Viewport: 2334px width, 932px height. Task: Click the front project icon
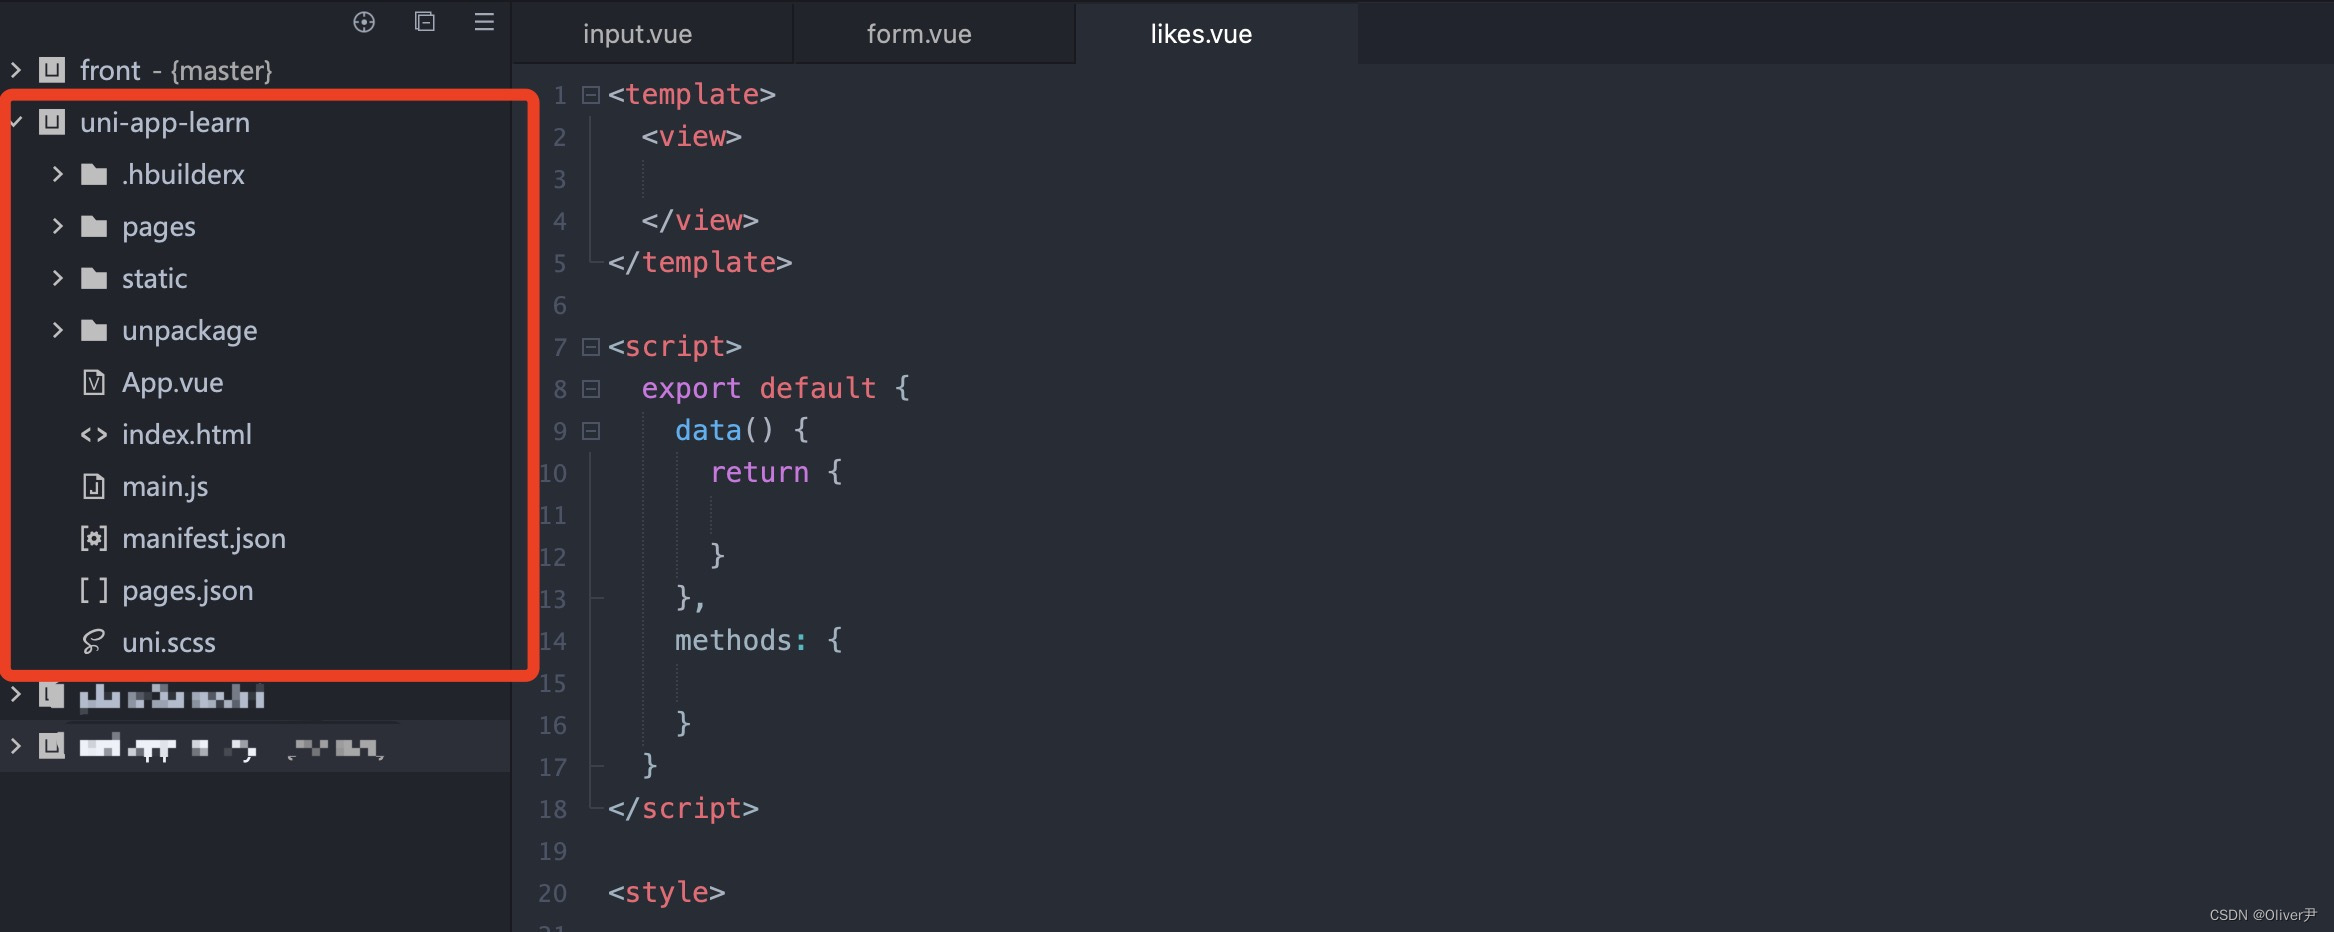pyautogui.click(x=52, y=70)
